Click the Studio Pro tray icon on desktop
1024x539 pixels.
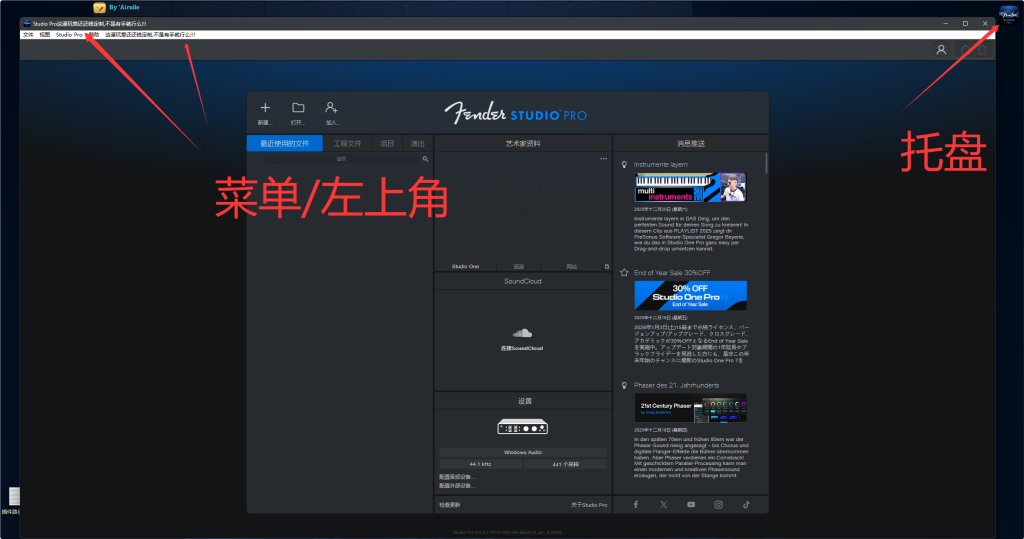[x=1009, y=14]
